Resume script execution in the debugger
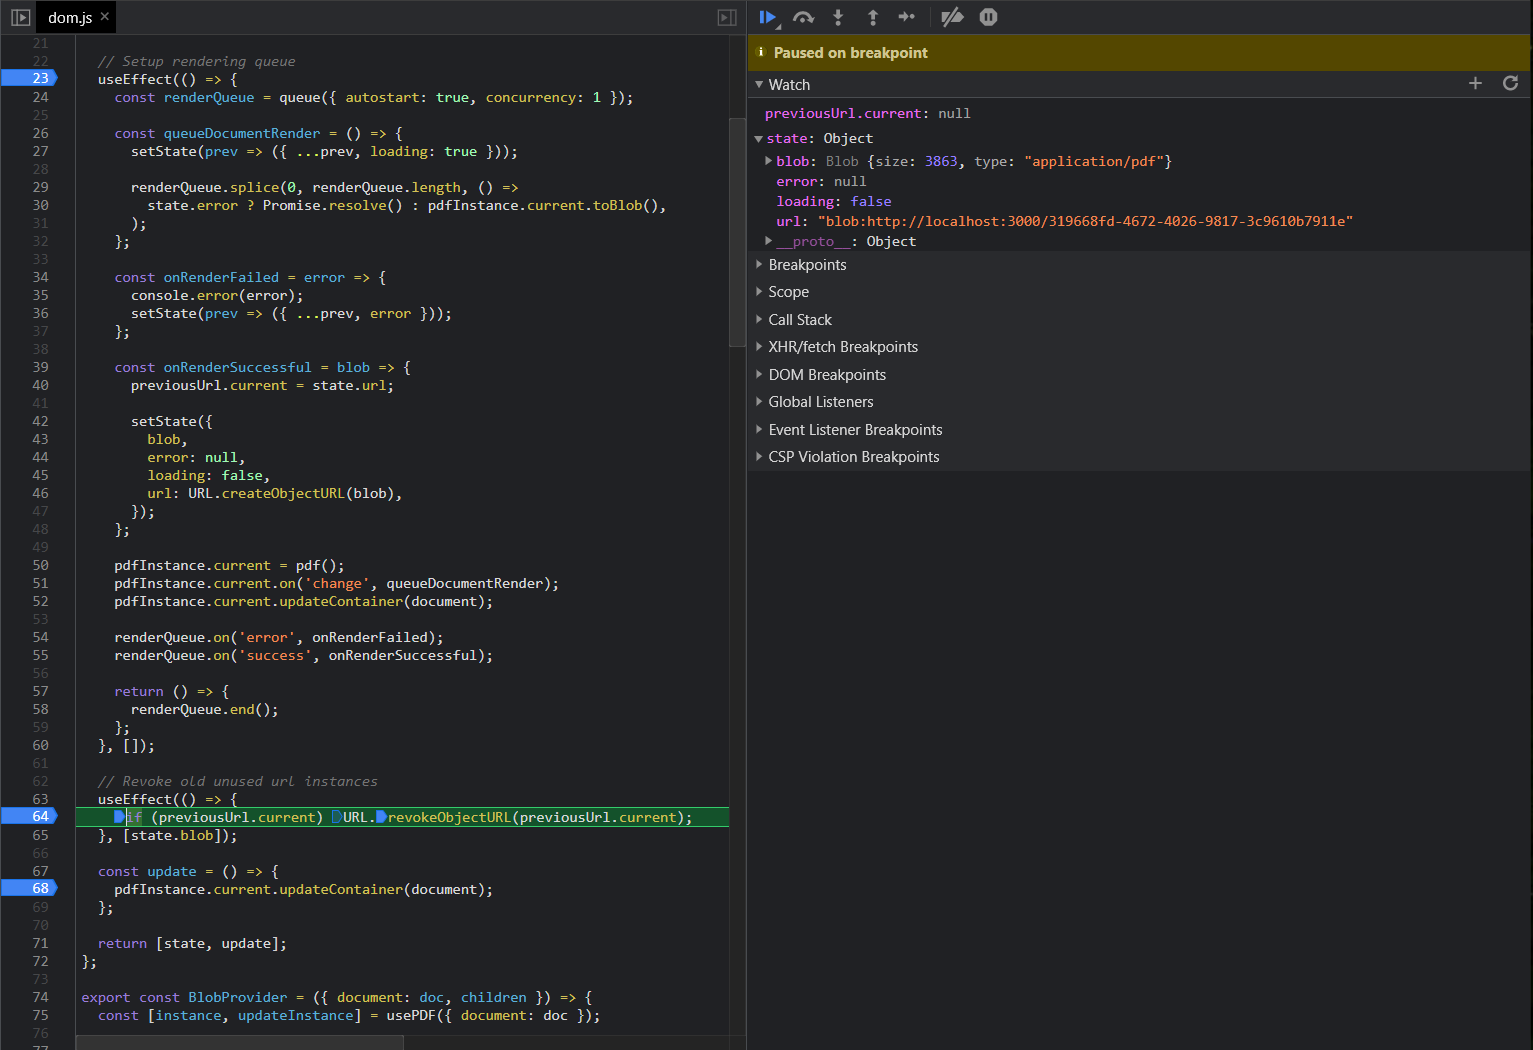The height and width of the screenshot is (1050, 1533). [767, 17]
